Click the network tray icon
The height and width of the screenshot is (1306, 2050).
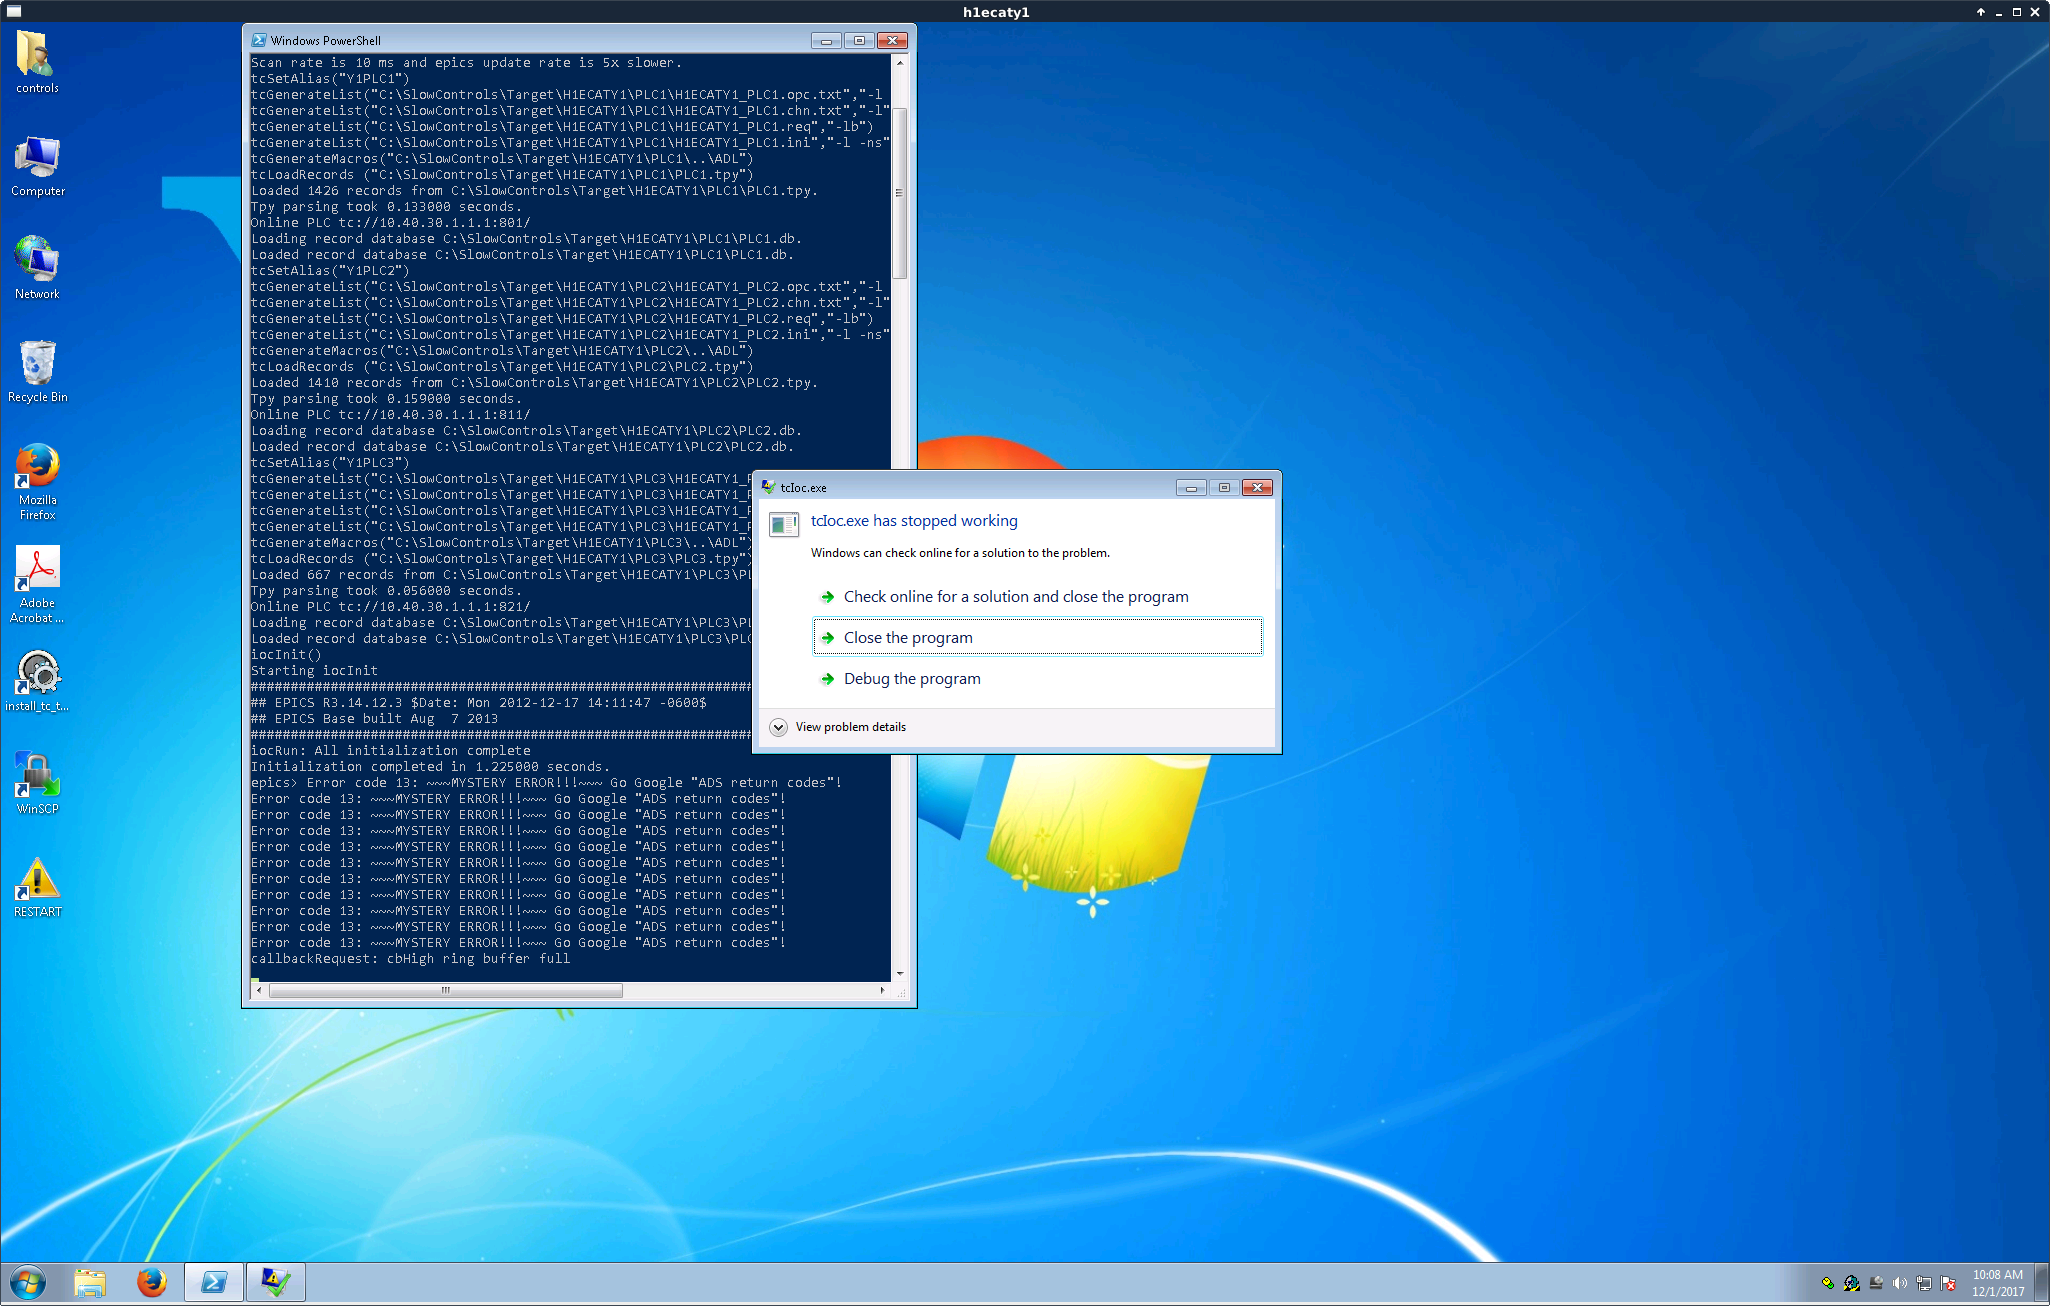1924,1283
